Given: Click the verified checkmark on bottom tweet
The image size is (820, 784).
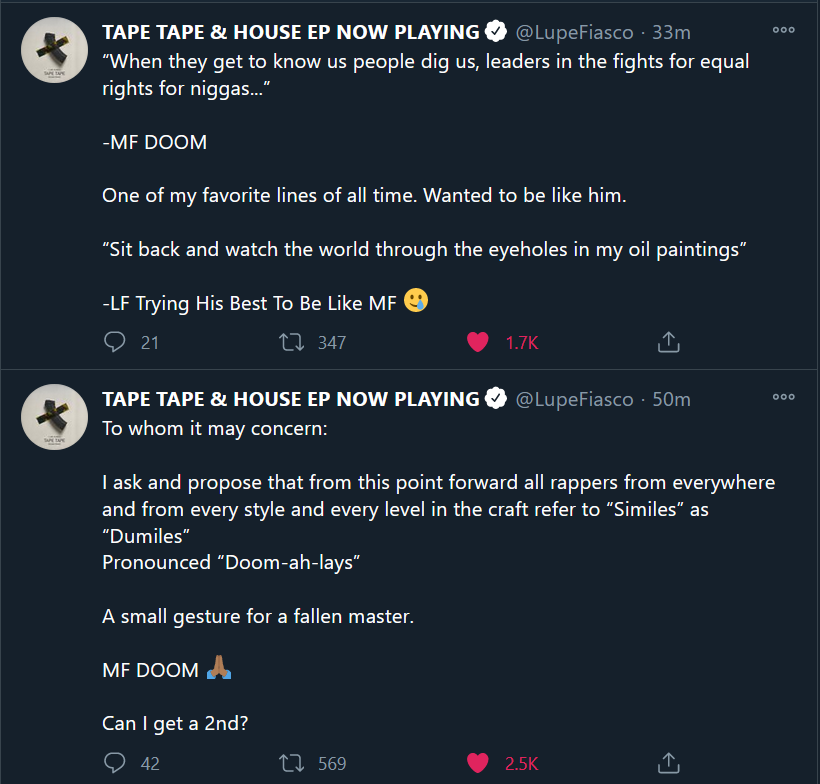Looking at the screenshot, I should click(496, 397).
